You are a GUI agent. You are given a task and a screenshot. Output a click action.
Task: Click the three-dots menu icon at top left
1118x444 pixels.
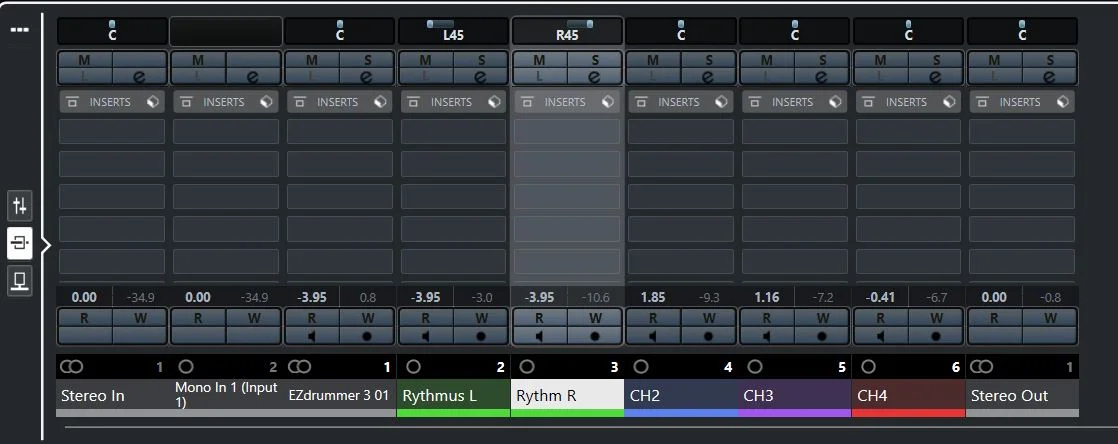19,30
